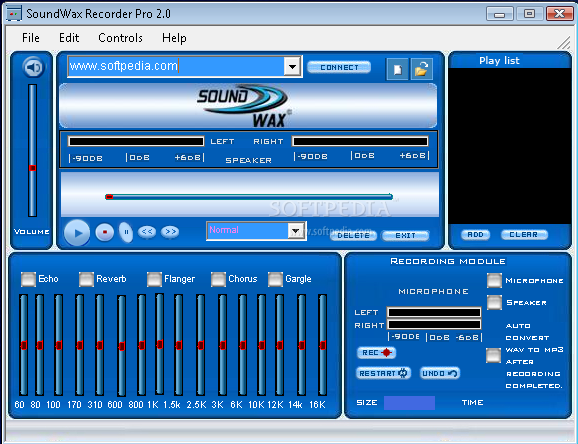The image size is (578, 444).
Task: Click the ADD playlist button
Action: click(476, 235)
